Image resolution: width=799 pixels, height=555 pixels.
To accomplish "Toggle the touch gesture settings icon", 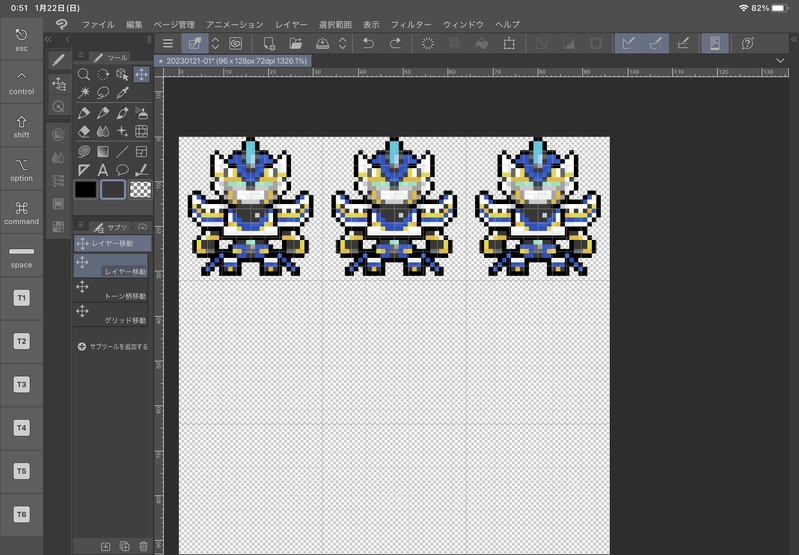I will click(x=715, y=44).
